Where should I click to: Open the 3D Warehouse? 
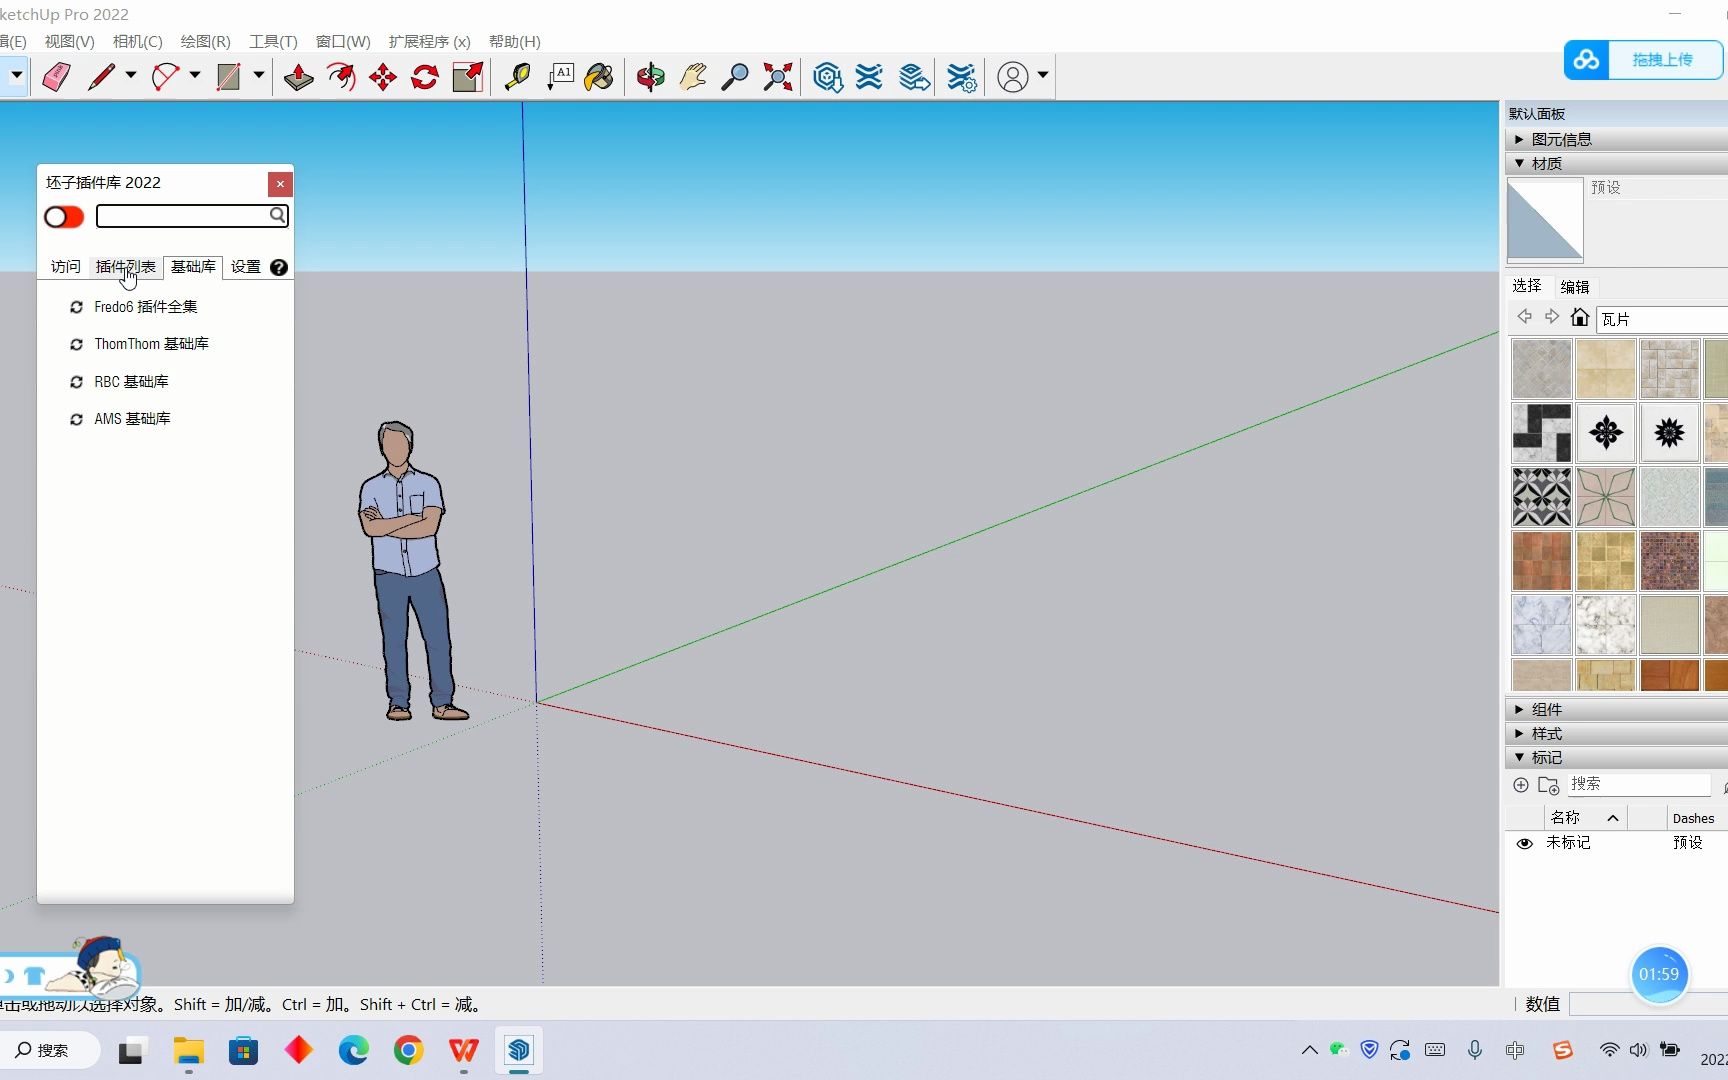tap(828, 77)
